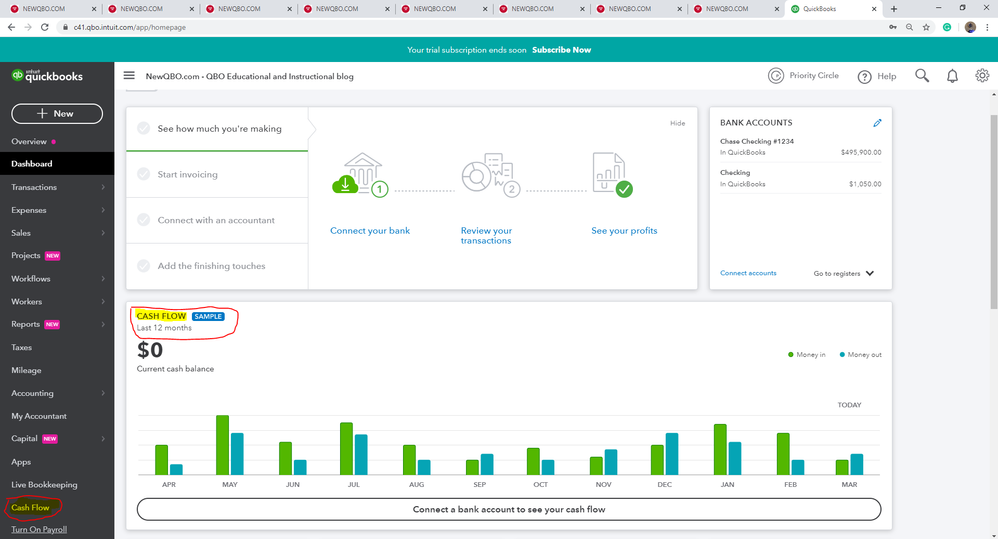The height and width of the screenshot is (539, 998).
Task: Close the QuickBooks browser tab
Action: tap(874, 9)
